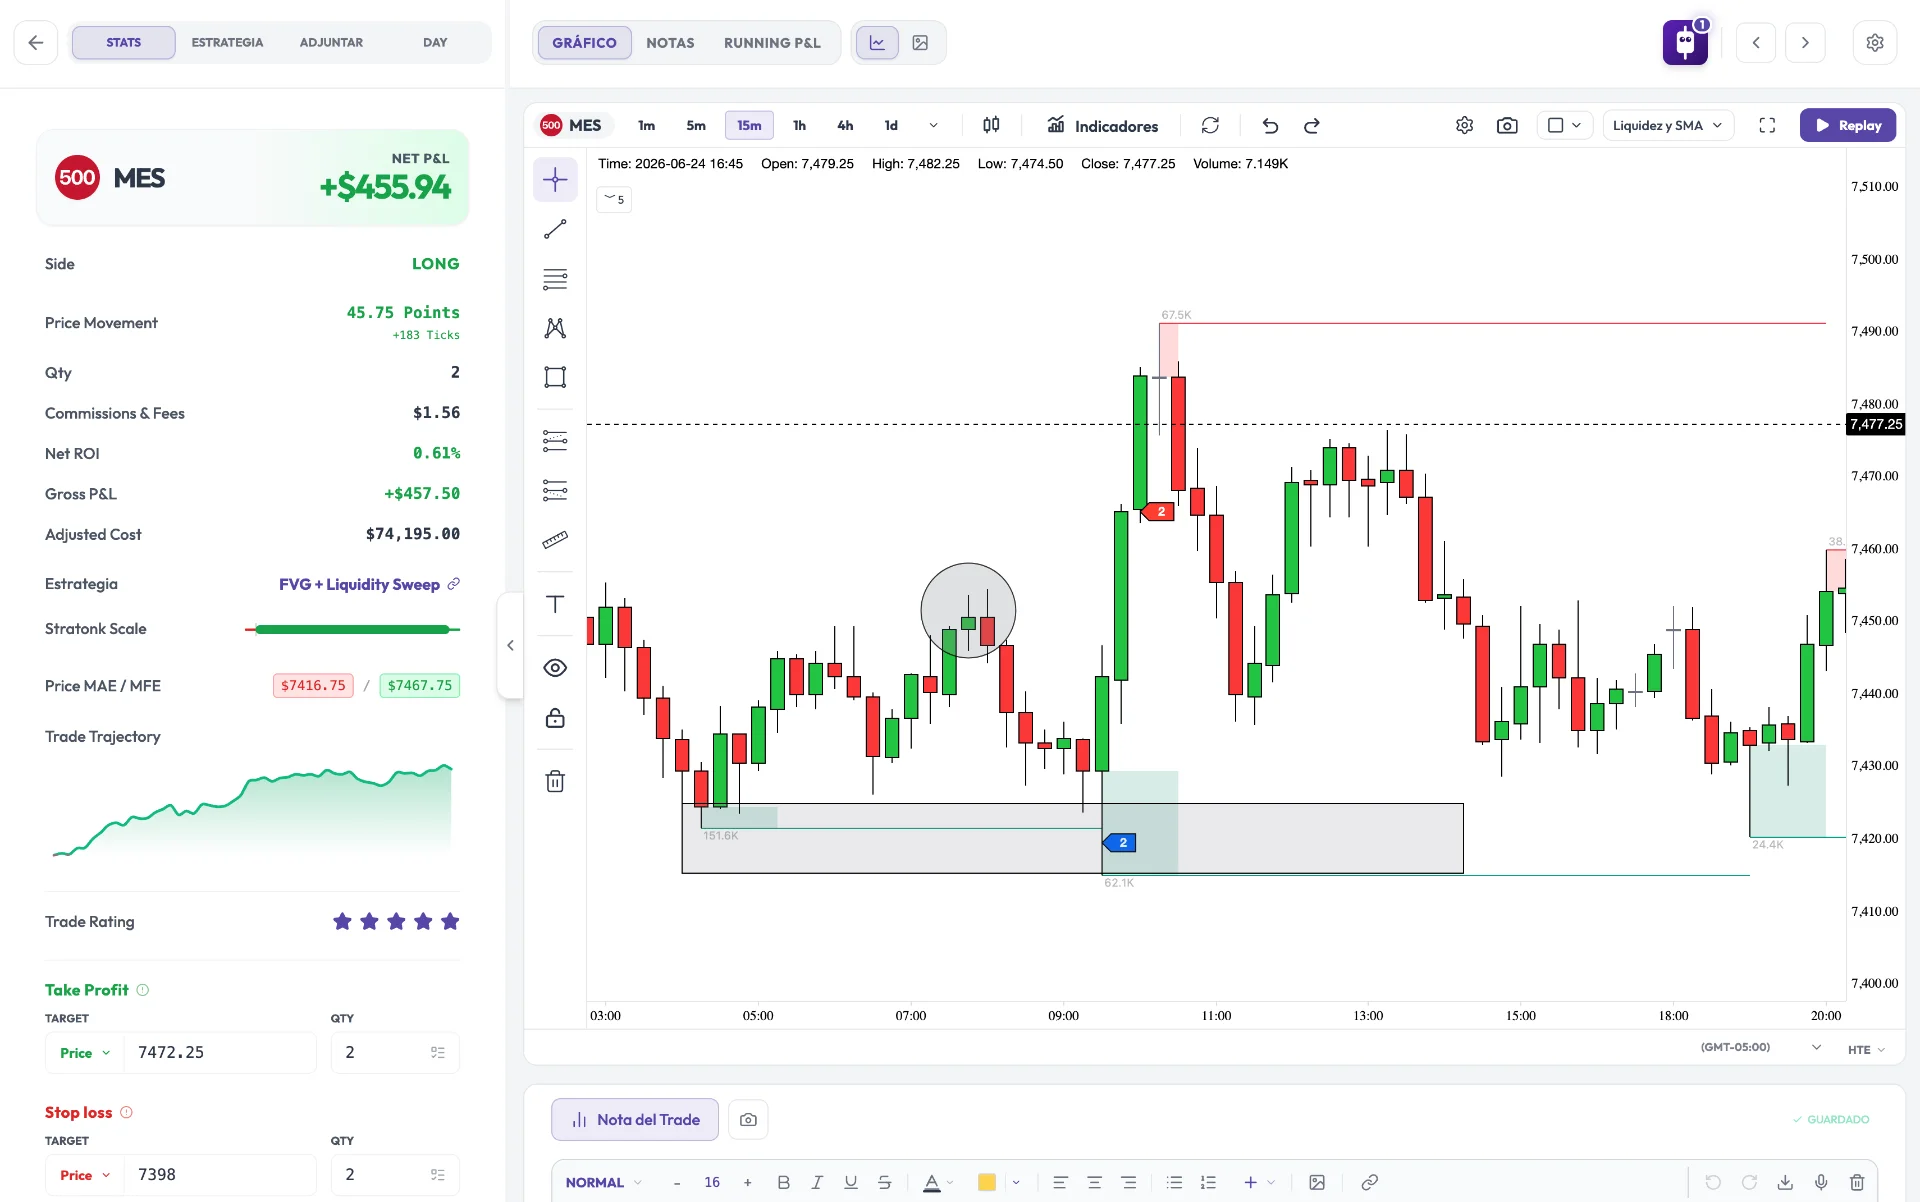The image size is (1920, 1202).
Task: Switch to the NOTAS tab
Action: click(670, 43)
